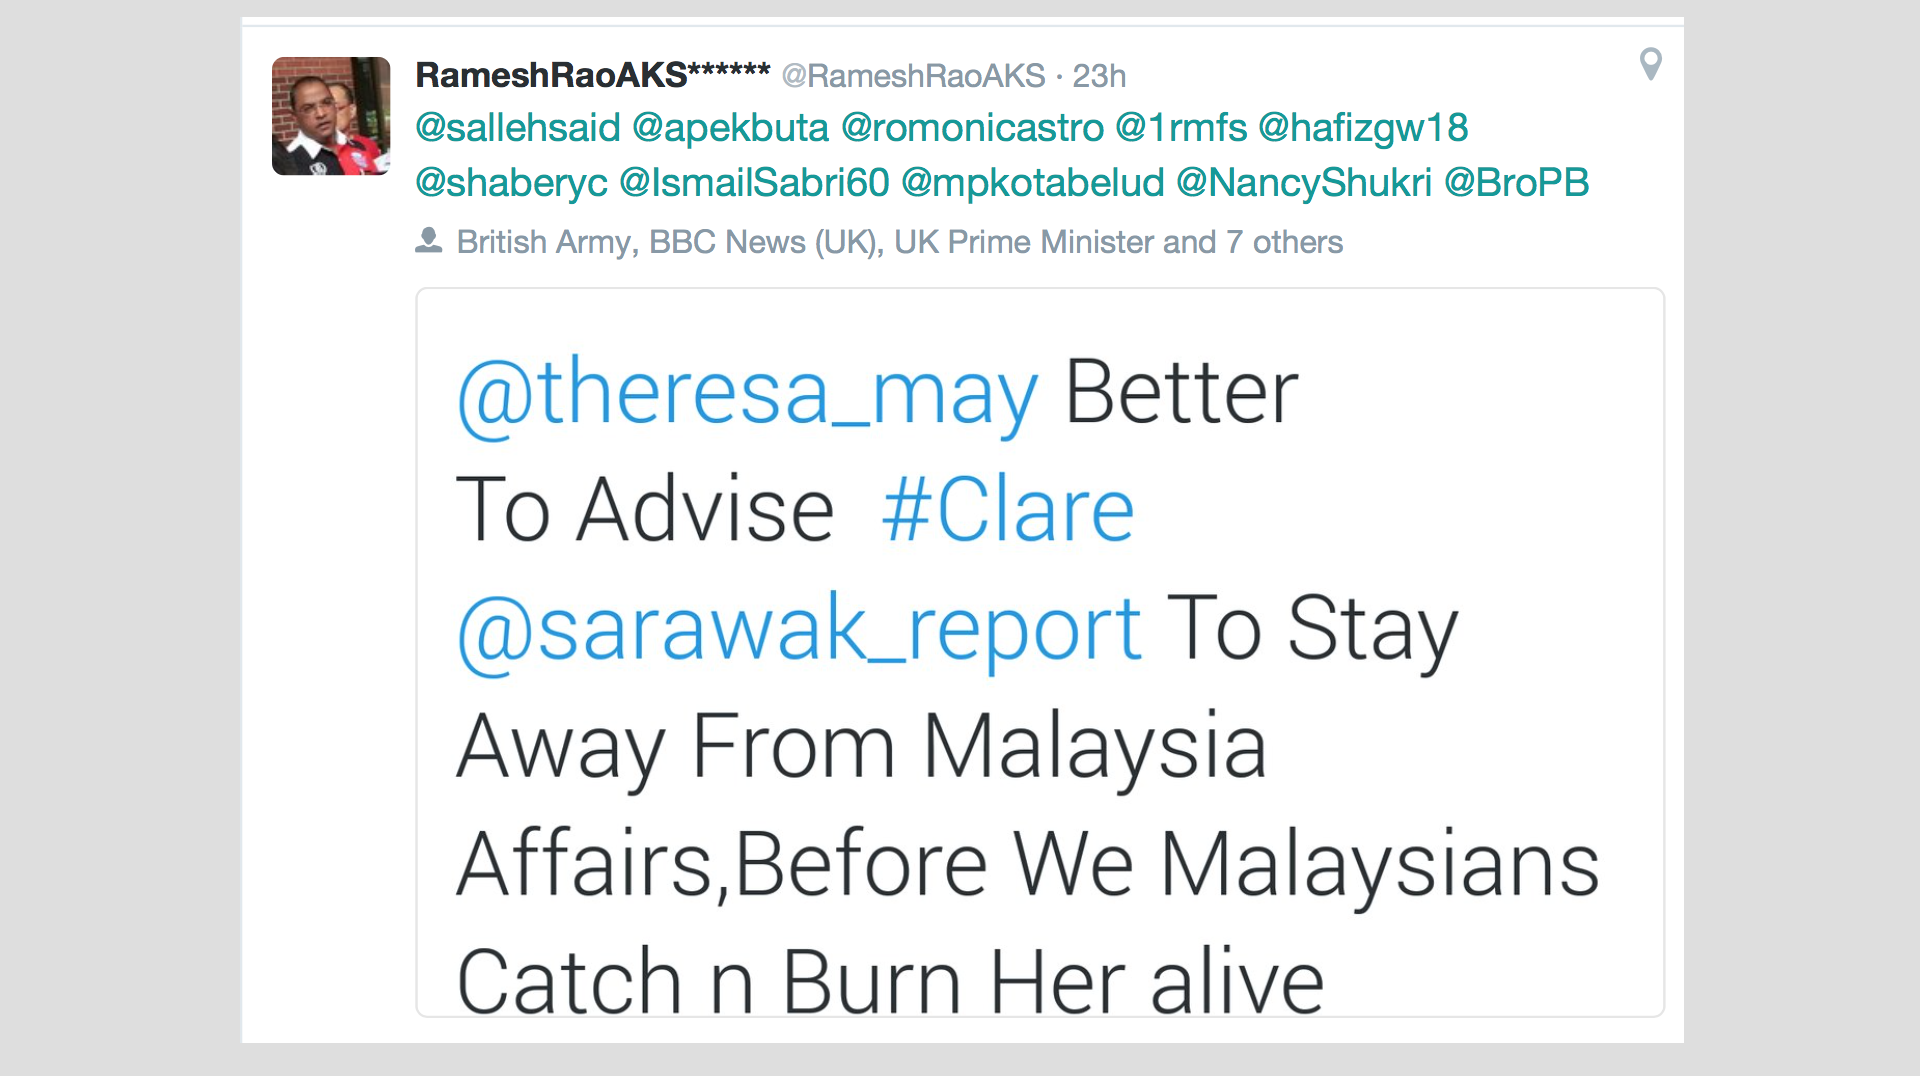Viewport: 1920px width, 1076px height.
Task: Open @theresa_may mention in embedded image
Action: coord(748,395)
